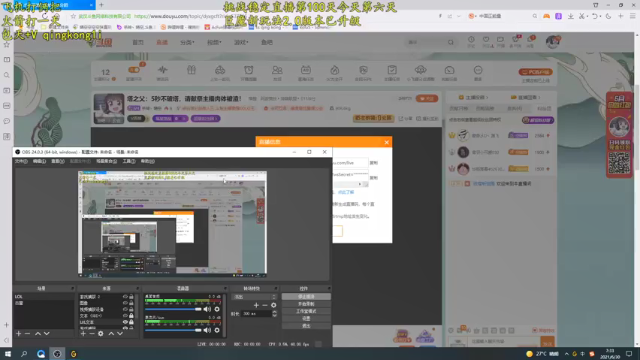Click the gift box icon in Douyu toolbar
Viewport: 640px width, 360px height.
pos(191,70)
